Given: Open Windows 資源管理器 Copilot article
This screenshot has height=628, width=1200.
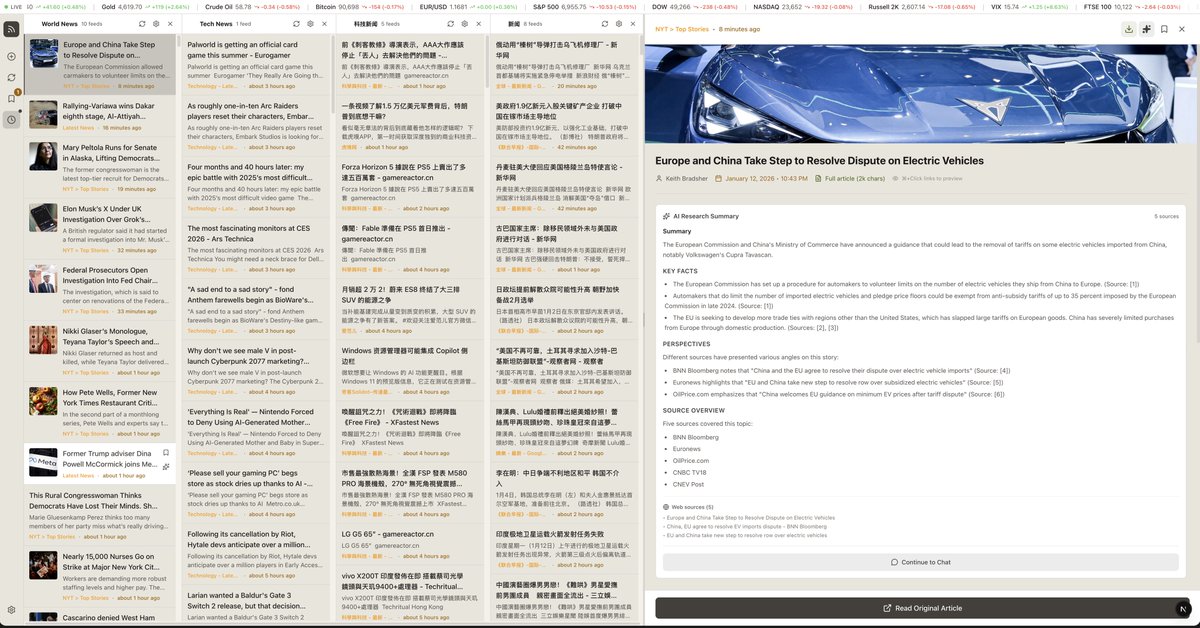Looking at the screenshot, I should tap(411, 371).
